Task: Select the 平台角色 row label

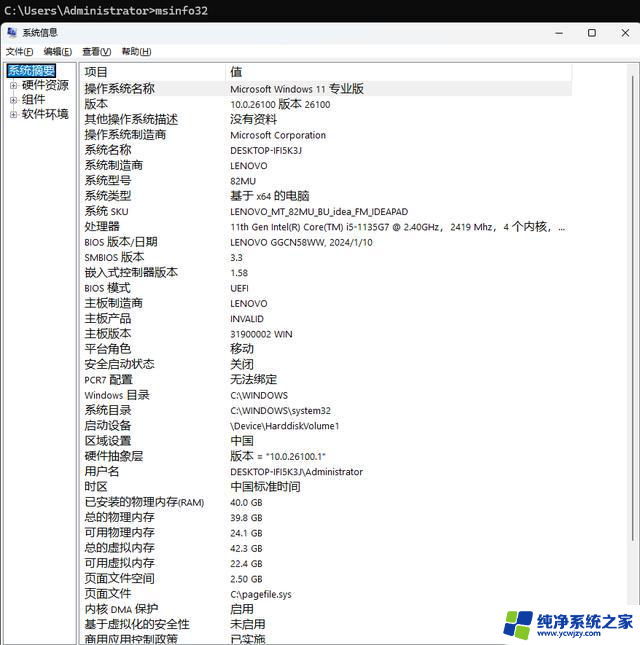Action: pyautogui.click(x=108, y=349)
